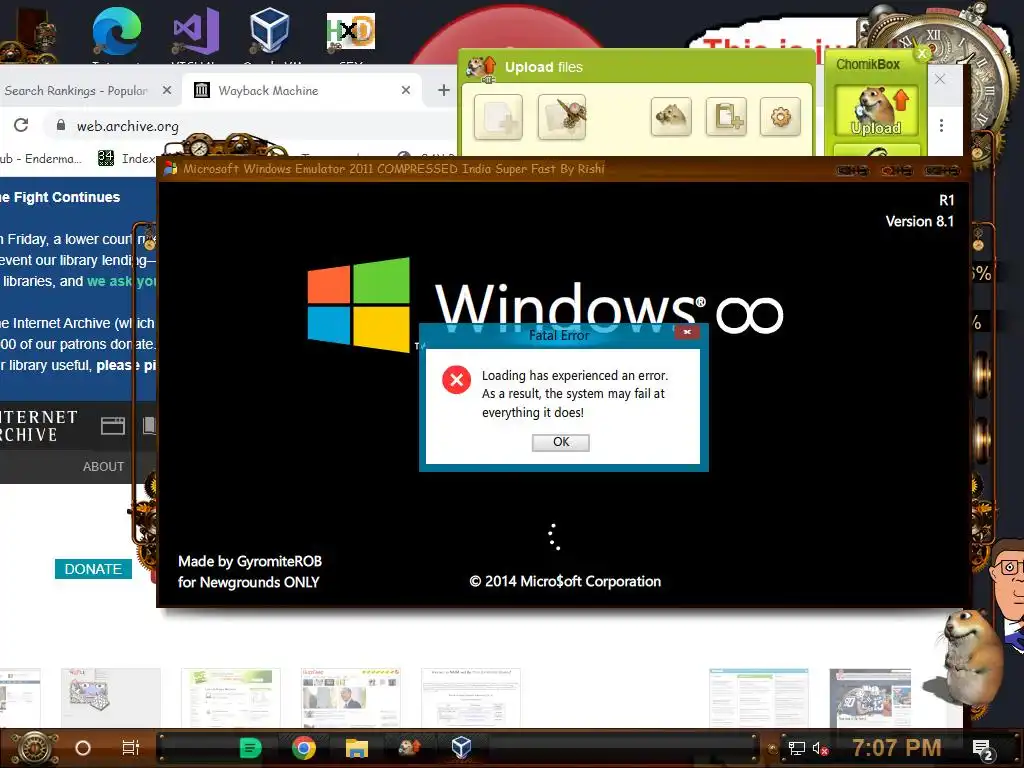Click the desktop hamster mascot
The height and width of the screenshot is (768, 1024).
(x=971, y=656)
